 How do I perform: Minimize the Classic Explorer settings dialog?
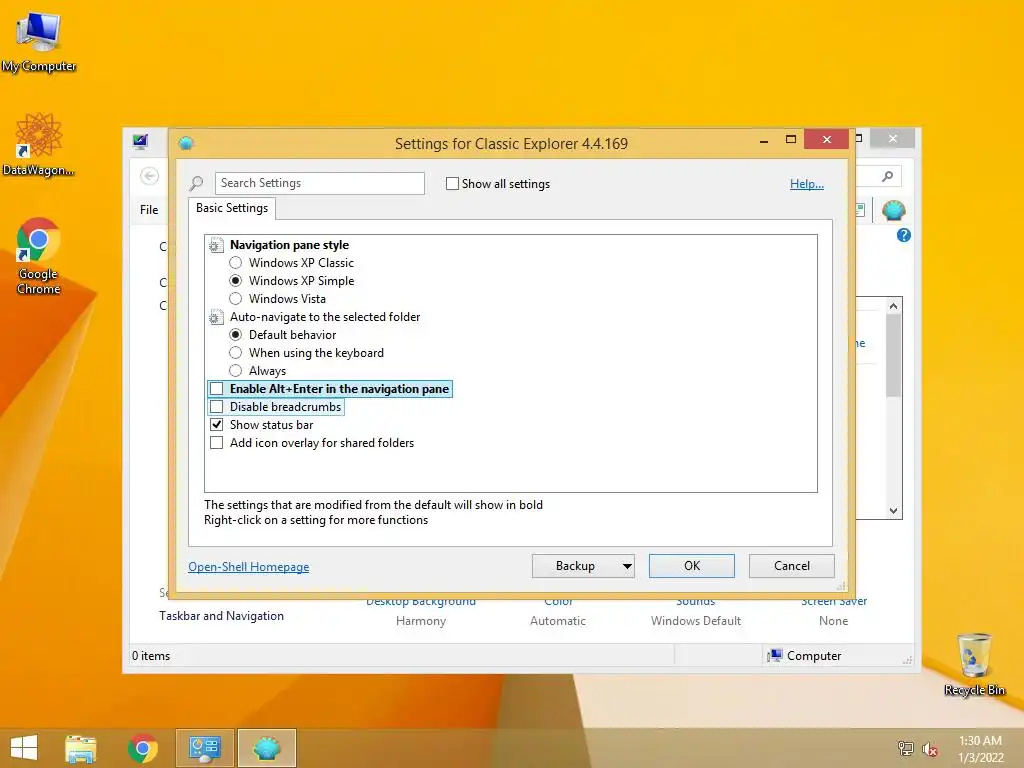763,140
